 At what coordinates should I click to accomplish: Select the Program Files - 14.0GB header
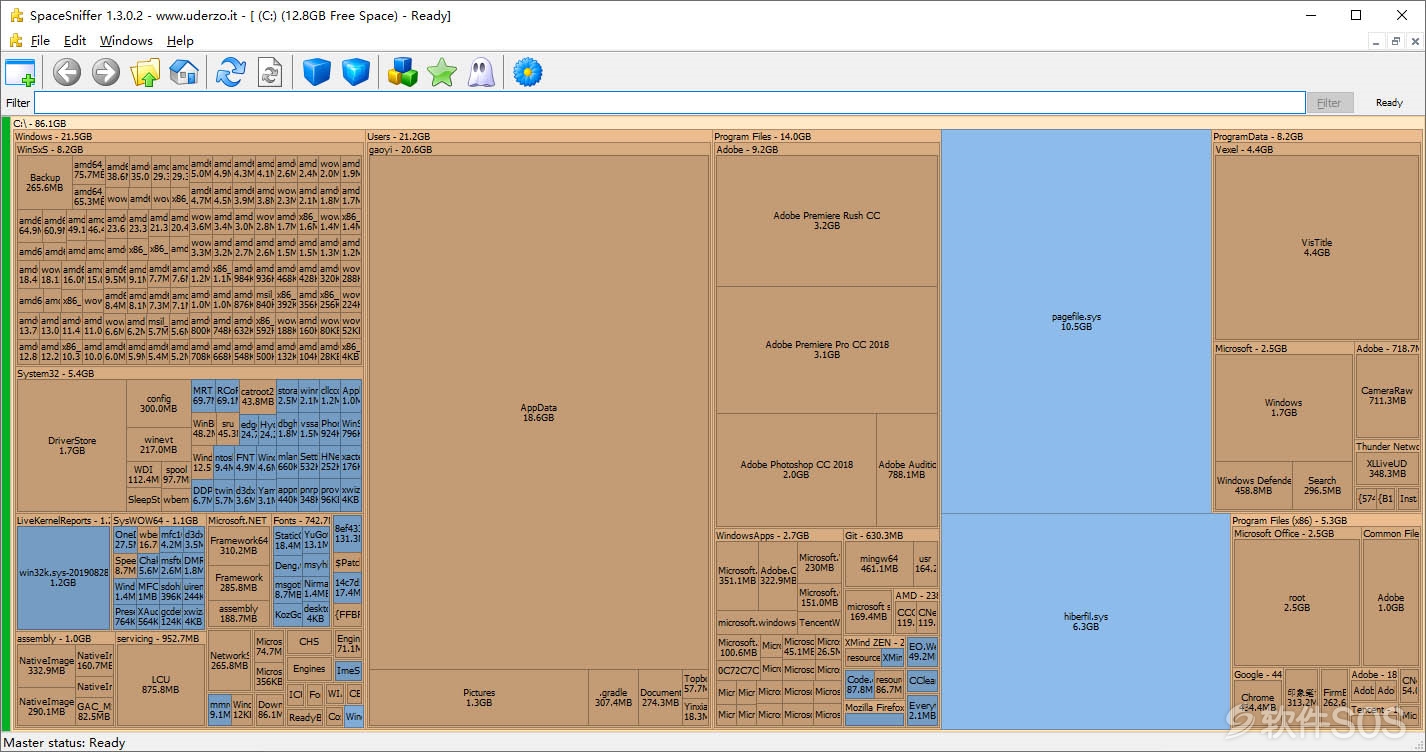[826, 136]
